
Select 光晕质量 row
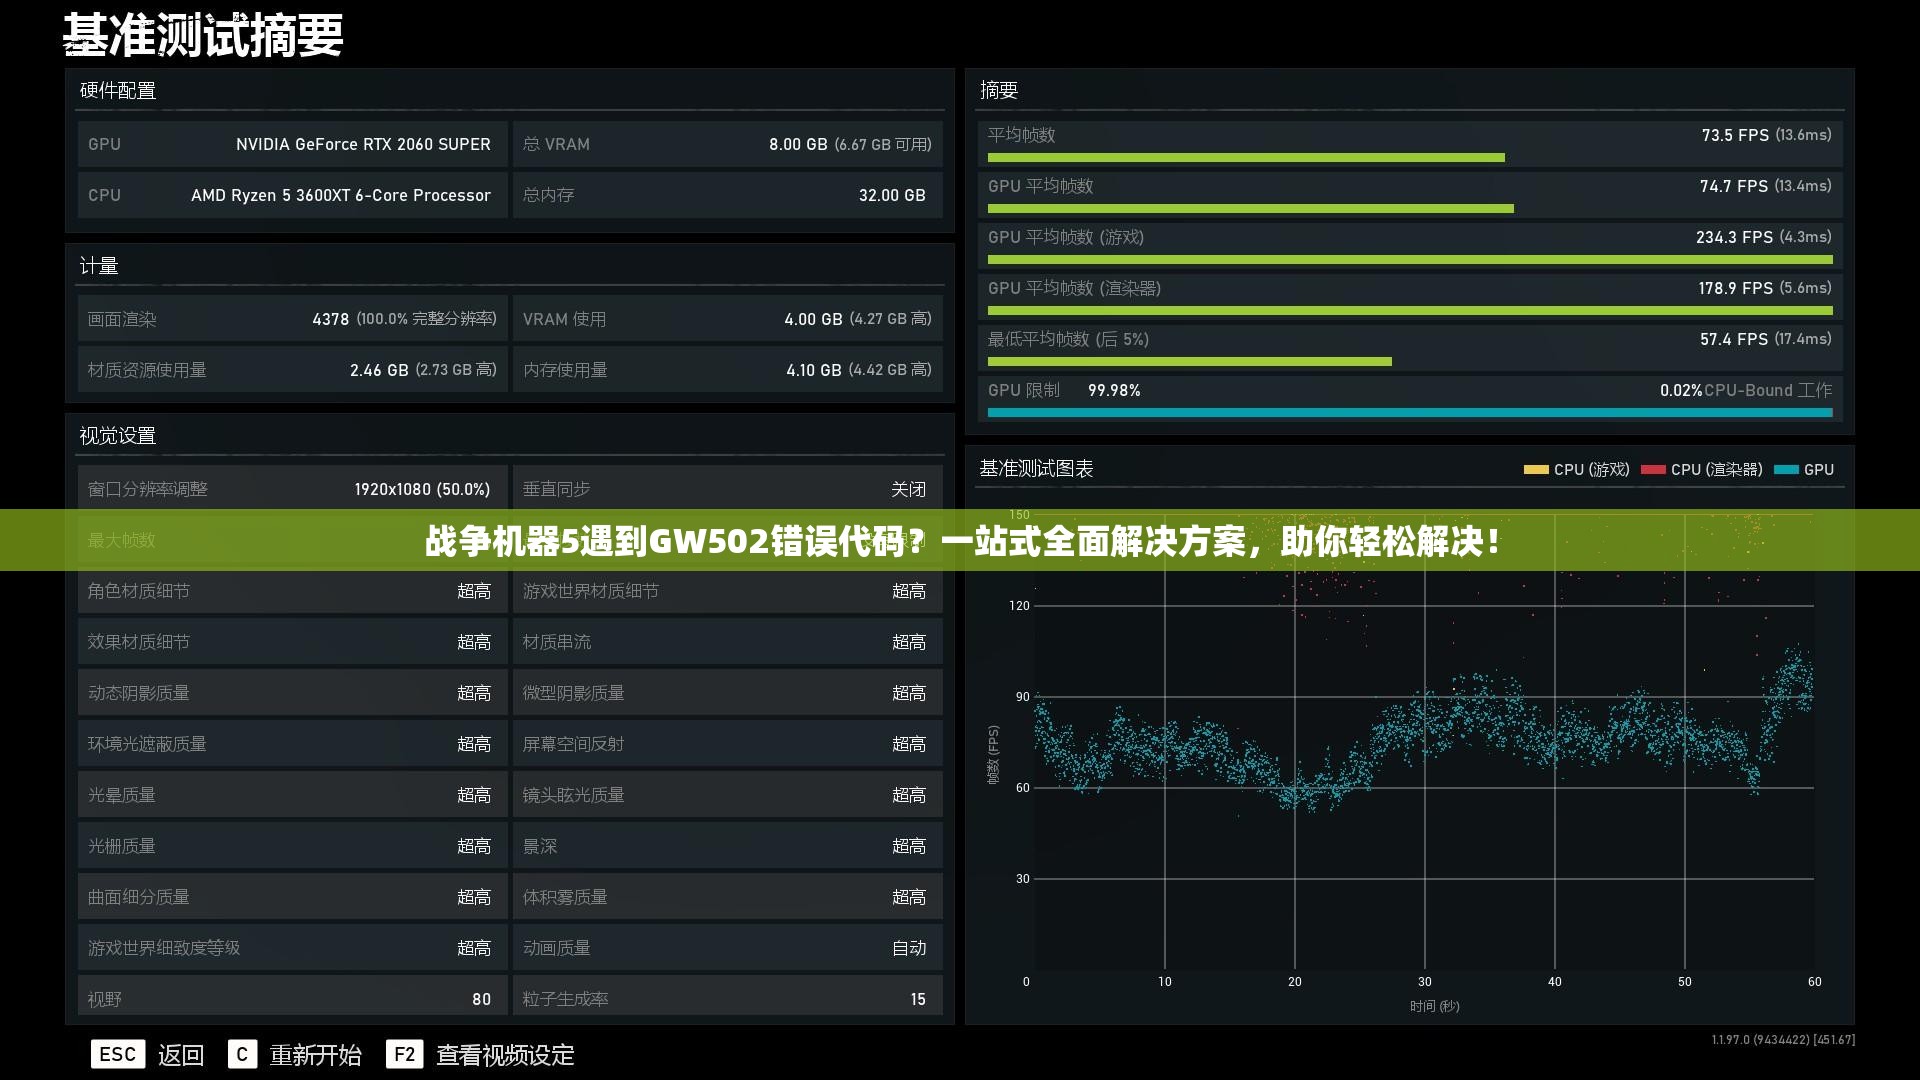click(293, 795)
